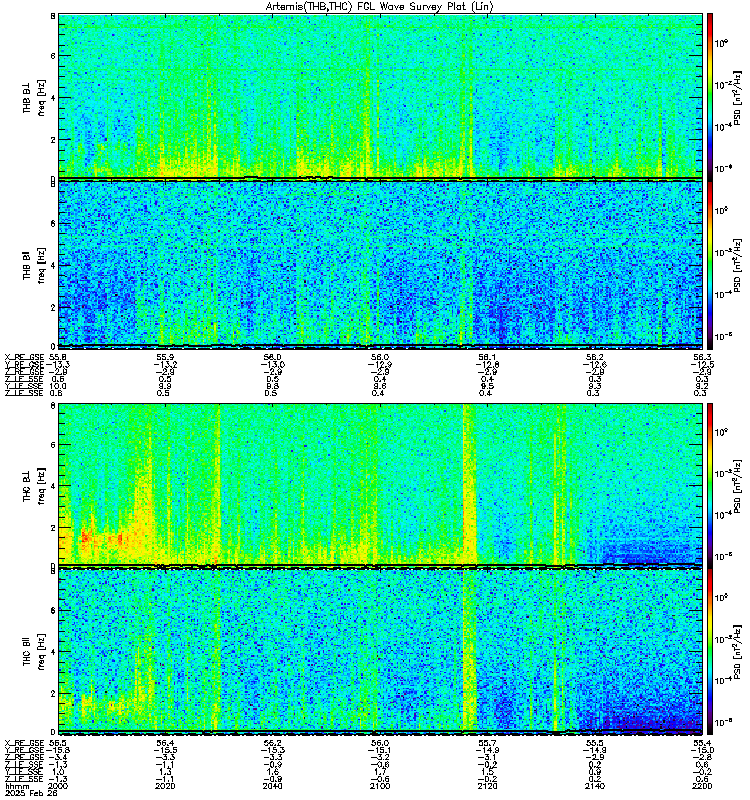Click the THC position value "55.7"
Screen dimensions: 750x800
click(487, 743)
